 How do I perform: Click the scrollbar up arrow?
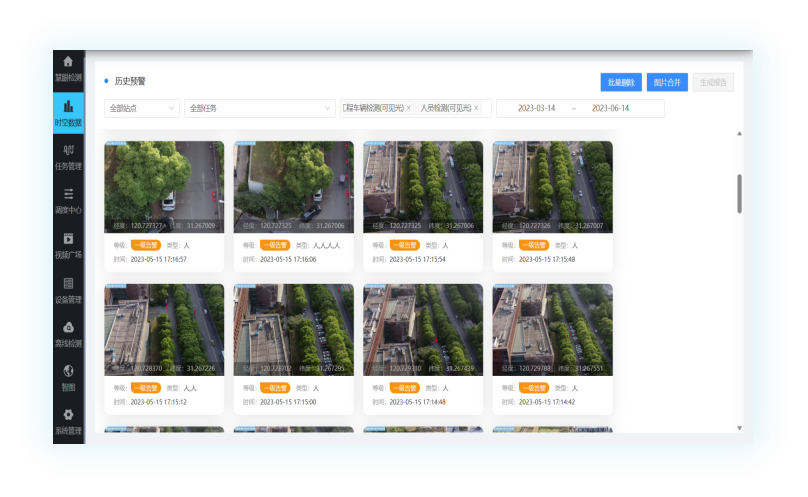(739, 134)
